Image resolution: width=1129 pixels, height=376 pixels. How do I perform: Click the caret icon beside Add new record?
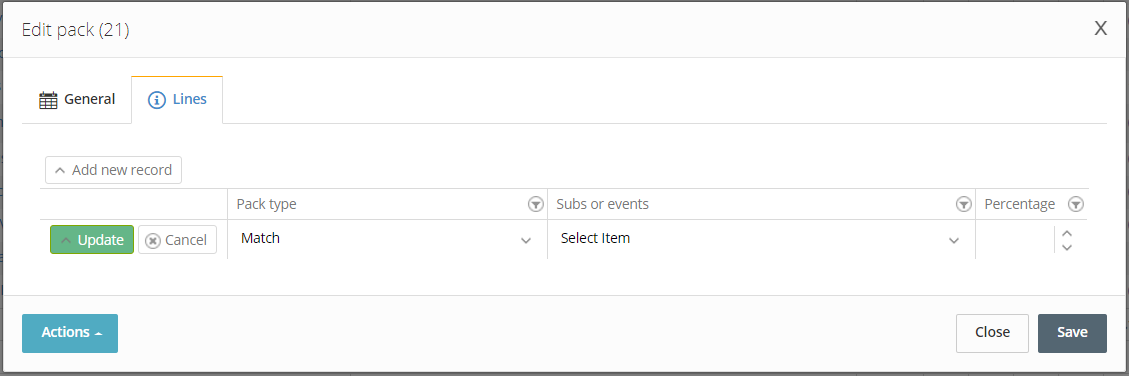coord(60,171)
